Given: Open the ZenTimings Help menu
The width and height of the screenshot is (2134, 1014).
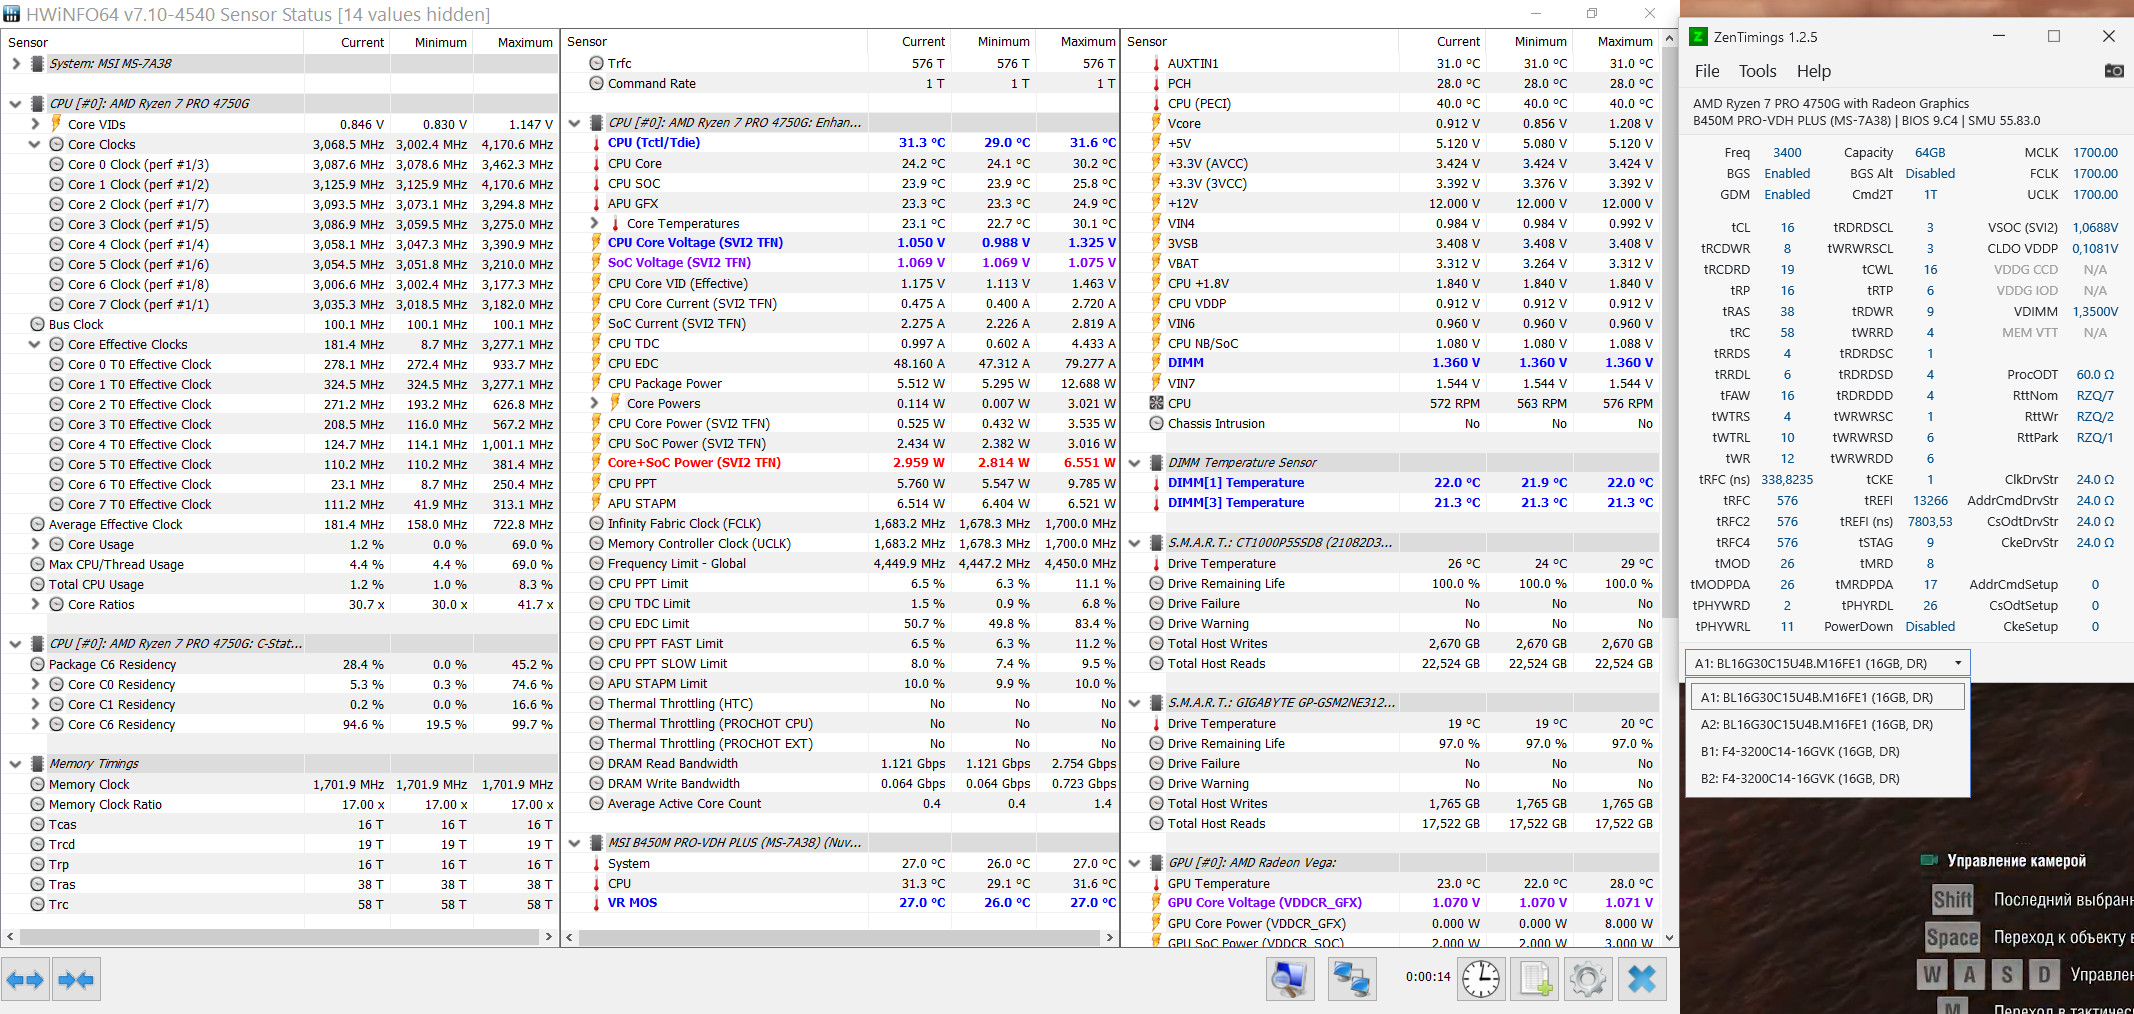Looking at the screenshot, I should click(x=1813, y=71).
